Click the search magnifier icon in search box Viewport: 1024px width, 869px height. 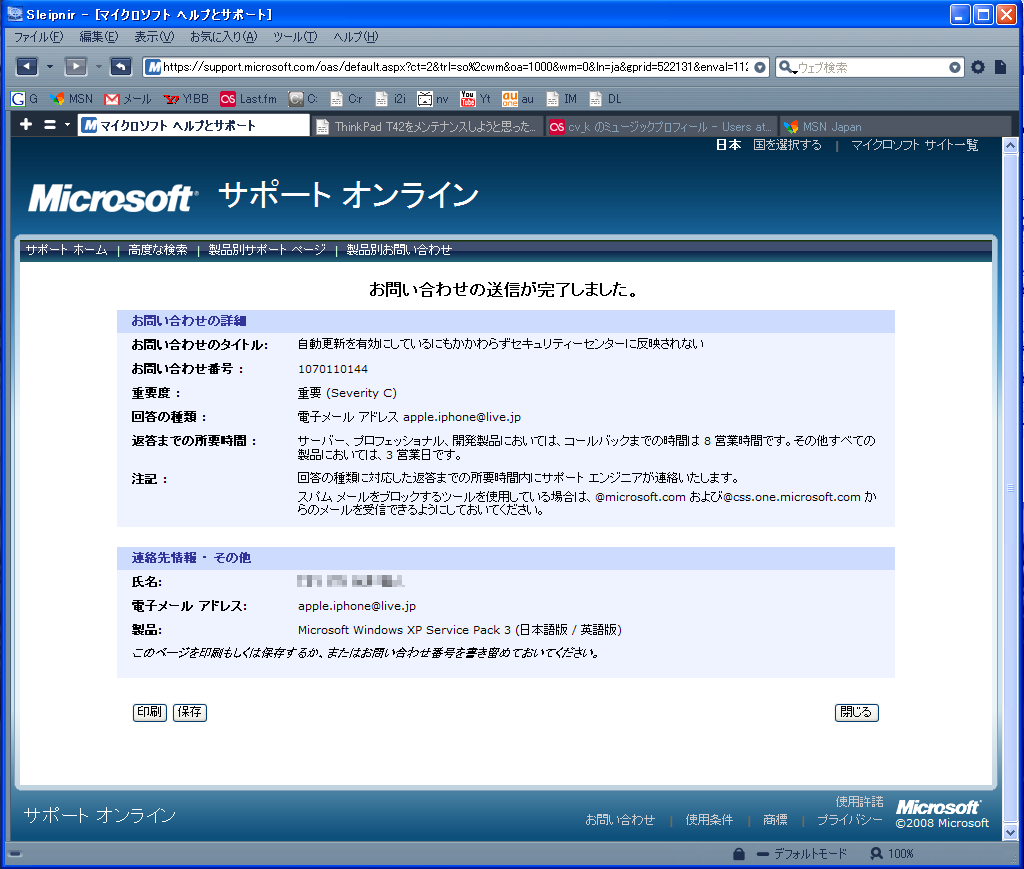tap(787, 67)
